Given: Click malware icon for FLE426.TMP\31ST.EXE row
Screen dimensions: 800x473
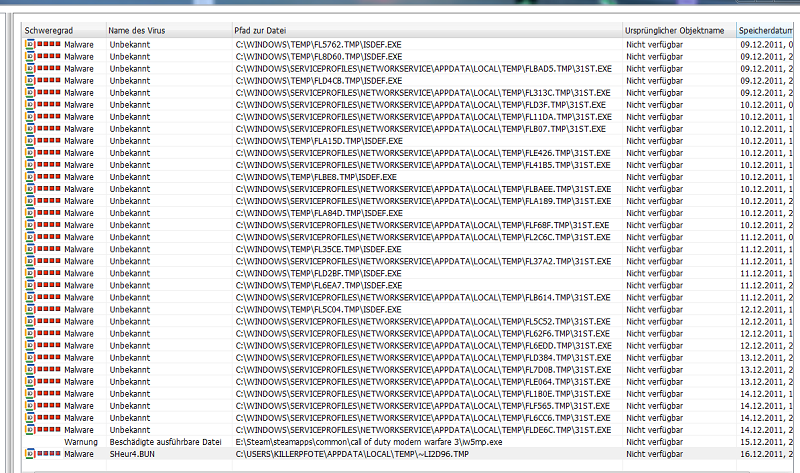Looking at the screenshot, I should coord(30,153).
